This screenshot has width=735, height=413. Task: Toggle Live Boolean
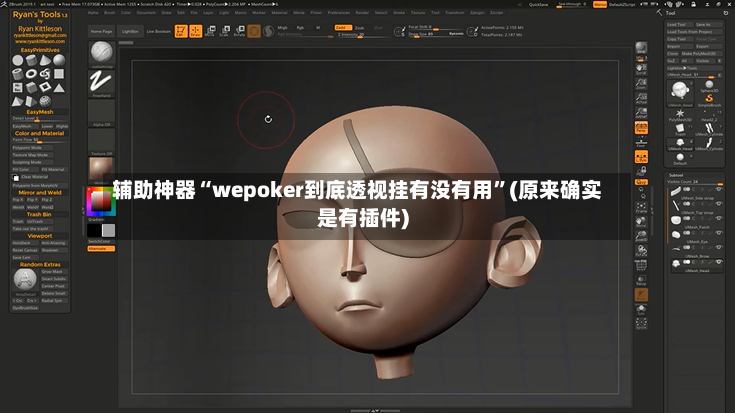pos(158,31)
